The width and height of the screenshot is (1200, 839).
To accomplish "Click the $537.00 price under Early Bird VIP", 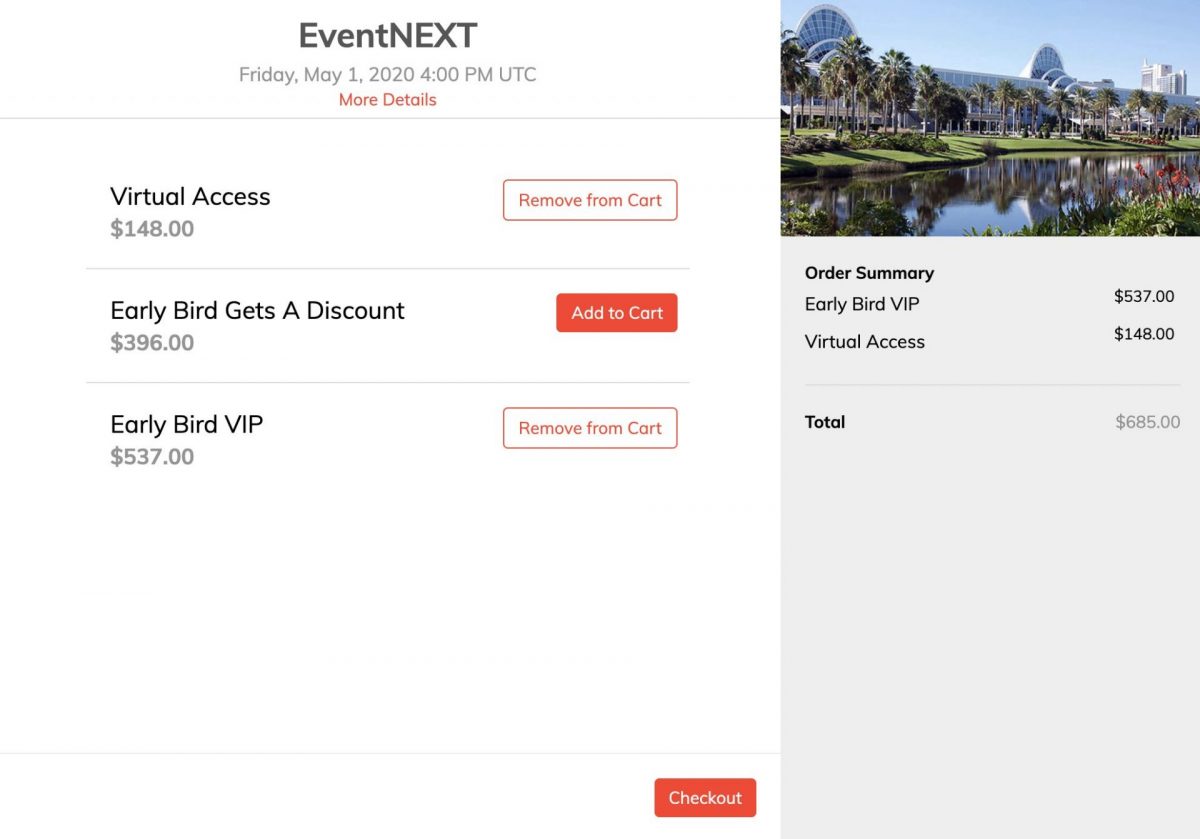I will [152, 457].
